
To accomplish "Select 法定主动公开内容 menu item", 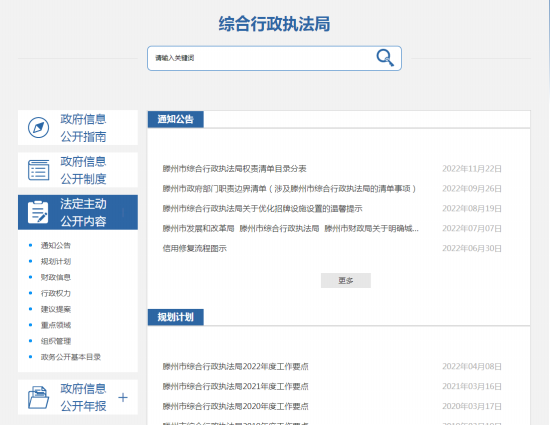I will 78,212.
